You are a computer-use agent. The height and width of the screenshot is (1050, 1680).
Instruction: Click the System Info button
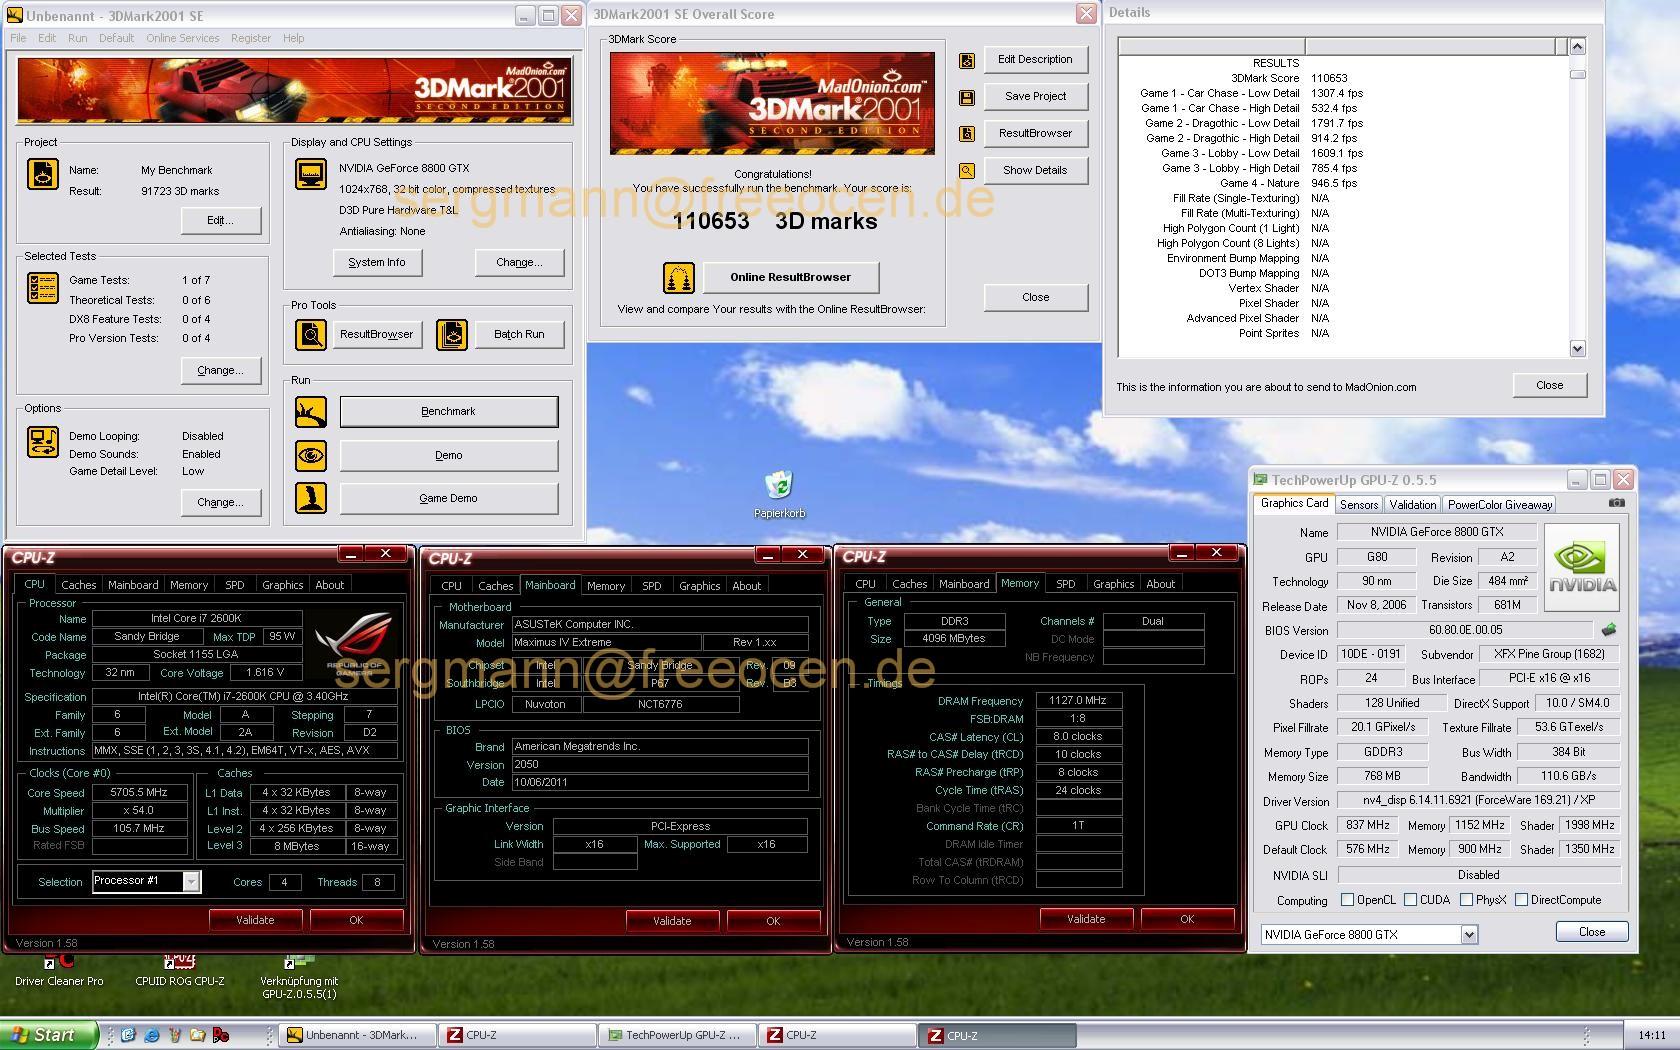pos(377,262)
